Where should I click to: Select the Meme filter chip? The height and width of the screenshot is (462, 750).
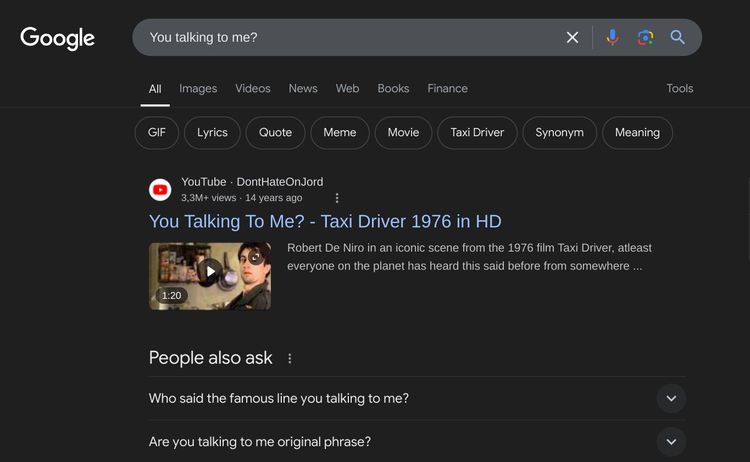point(340,132)
